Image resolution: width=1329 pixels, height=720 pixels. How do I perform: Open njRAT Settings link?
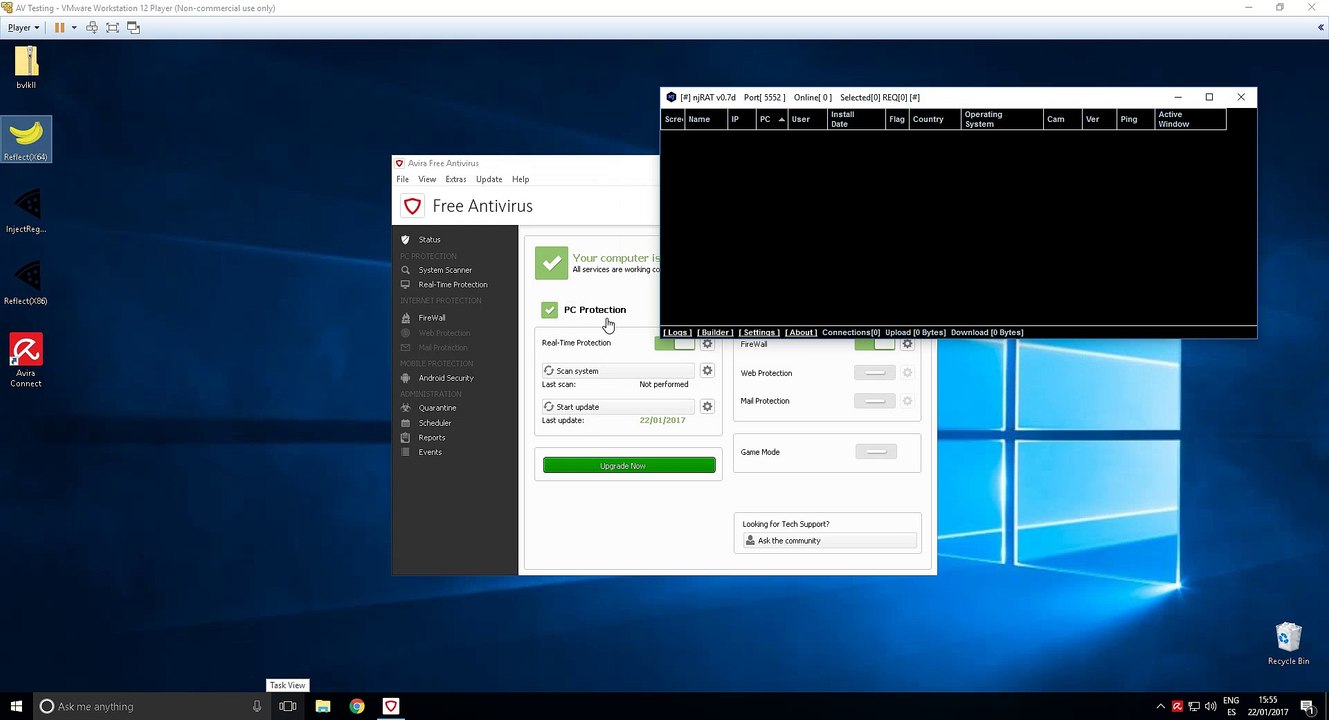(759, 332)
